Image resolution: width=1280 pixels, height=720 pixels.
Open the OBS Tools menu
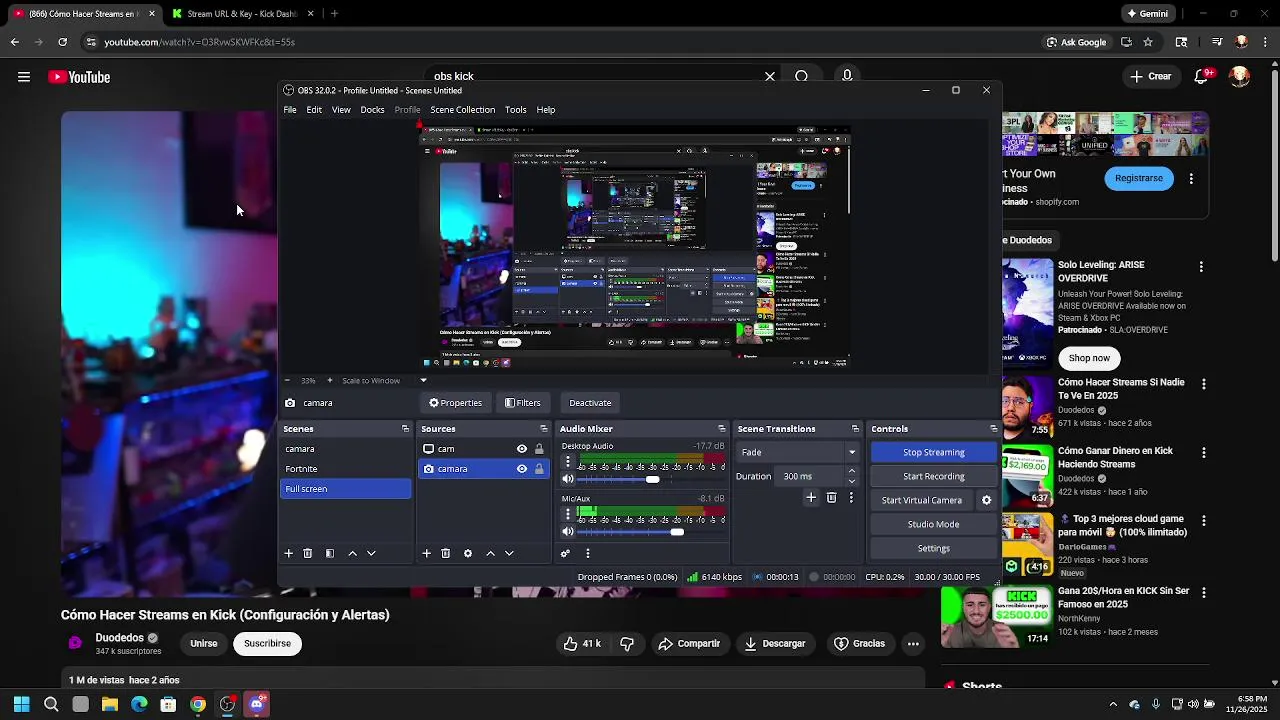[516, 110]
